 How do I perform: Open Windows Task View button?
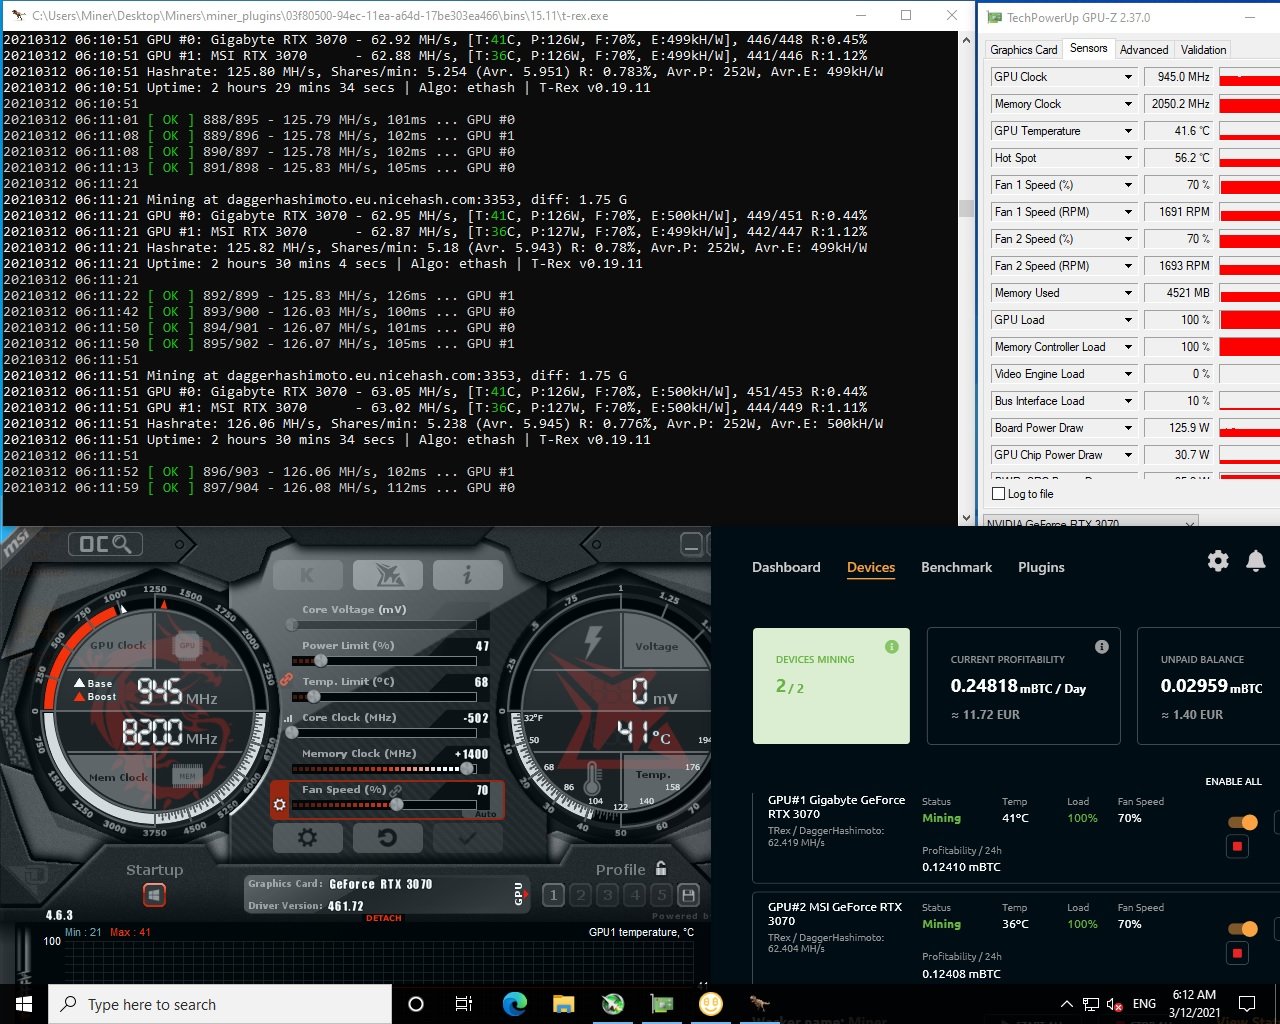click(464, 1004)
